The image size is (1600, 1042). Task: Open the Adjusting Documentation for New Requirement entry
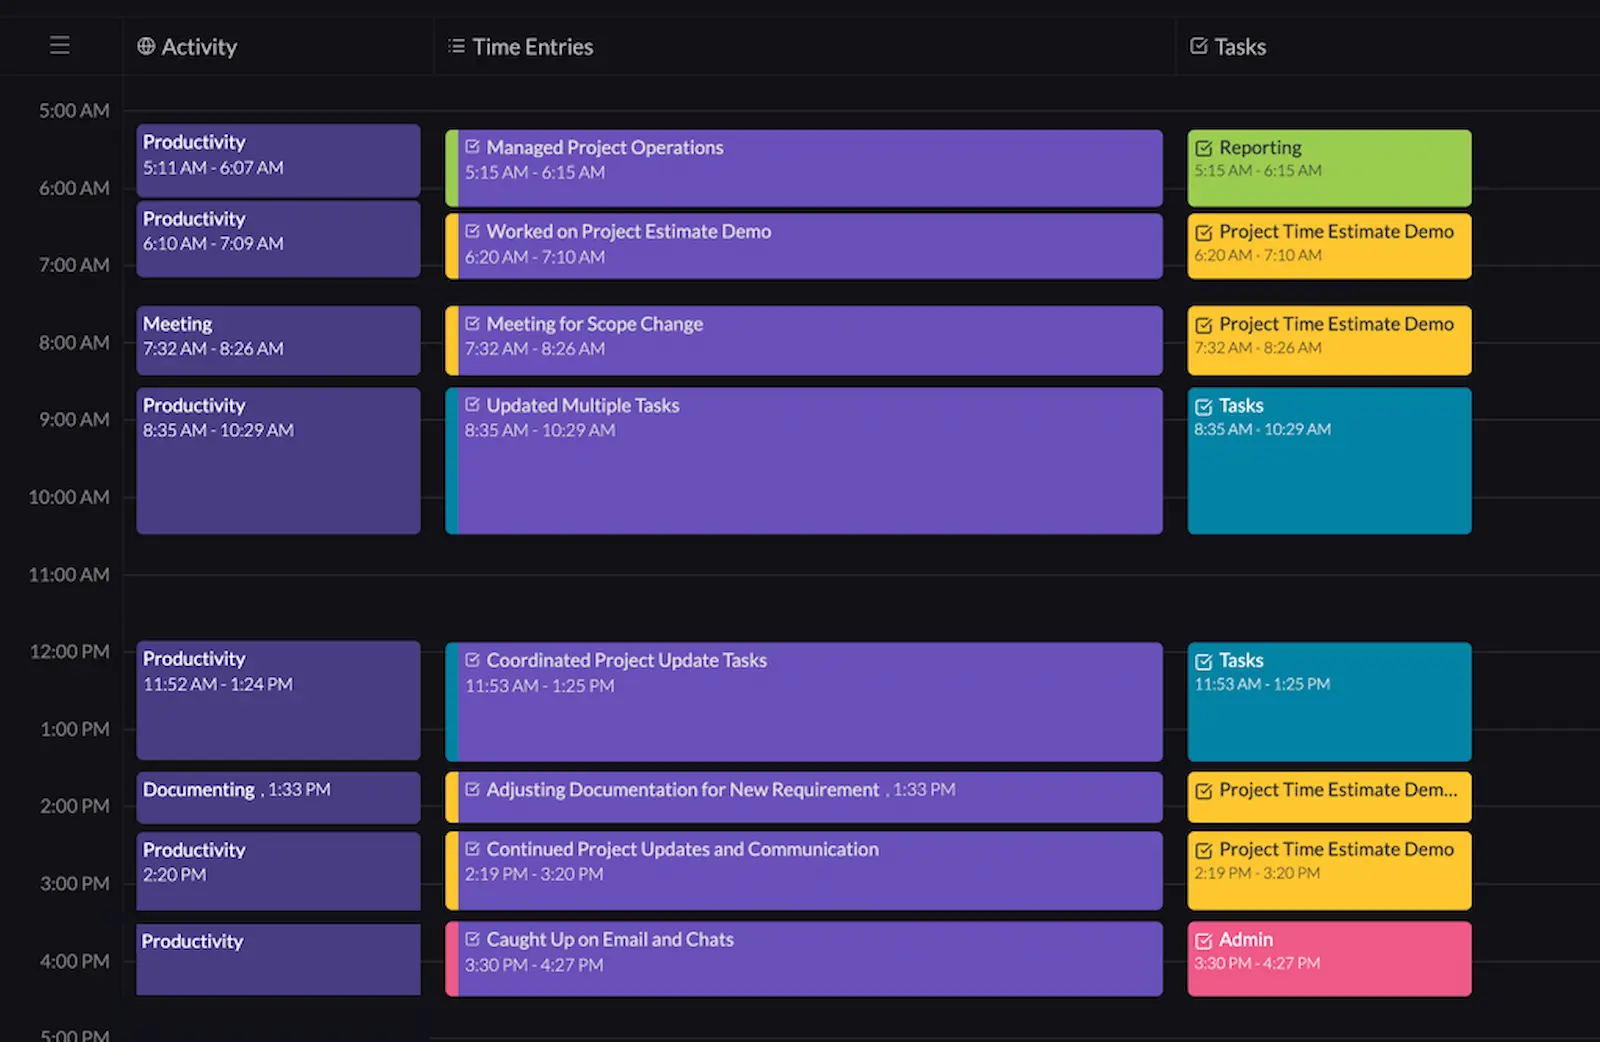800,796
